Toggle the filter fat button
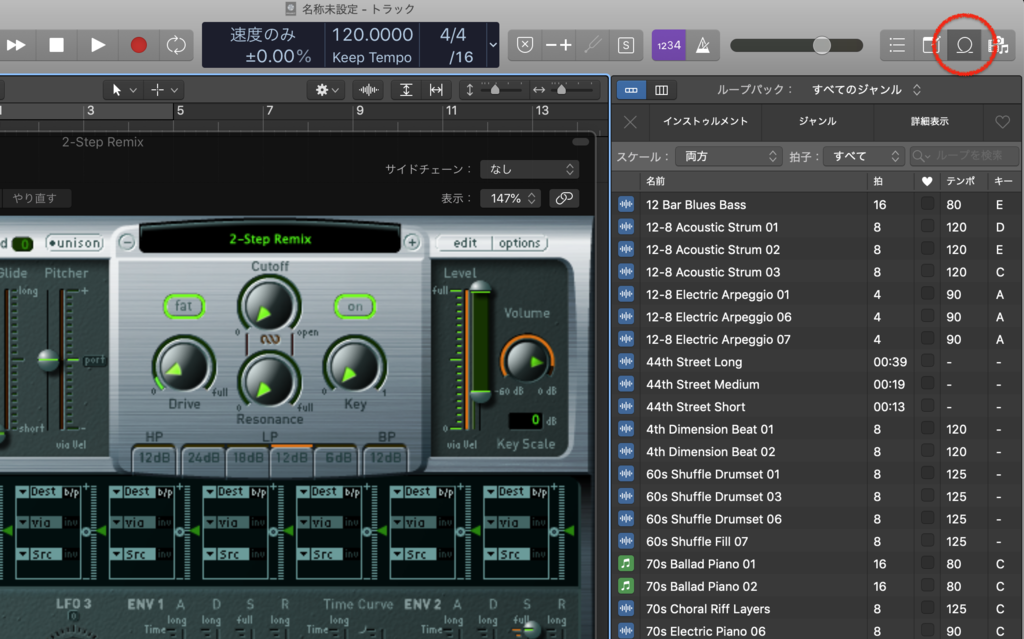 pos(184,306)
